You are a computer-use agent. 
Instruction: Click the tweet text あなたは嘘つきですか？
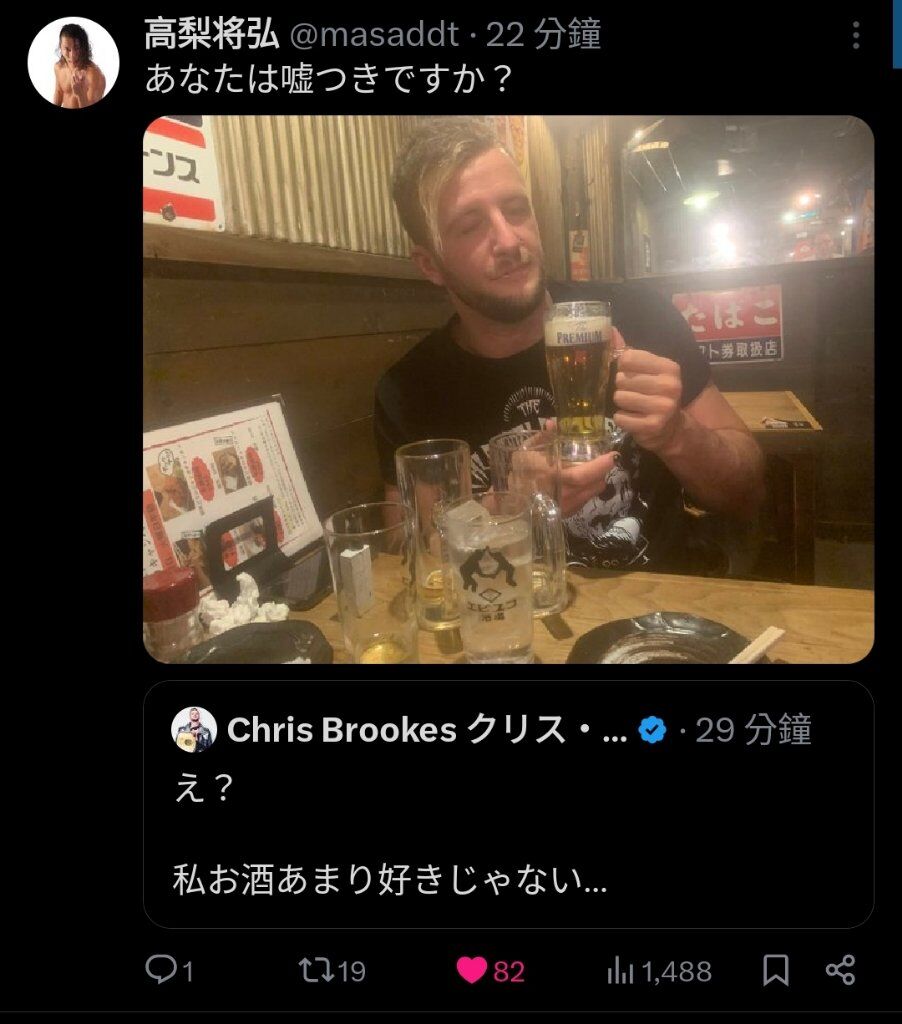(329, 80)
